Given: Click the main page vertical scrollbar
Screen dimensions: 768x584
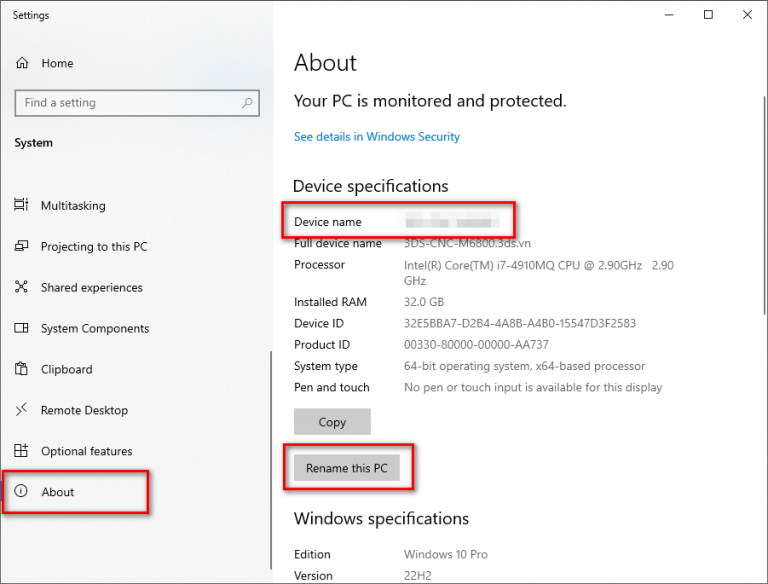Looking at the screenshot, I should pos(764,206).
